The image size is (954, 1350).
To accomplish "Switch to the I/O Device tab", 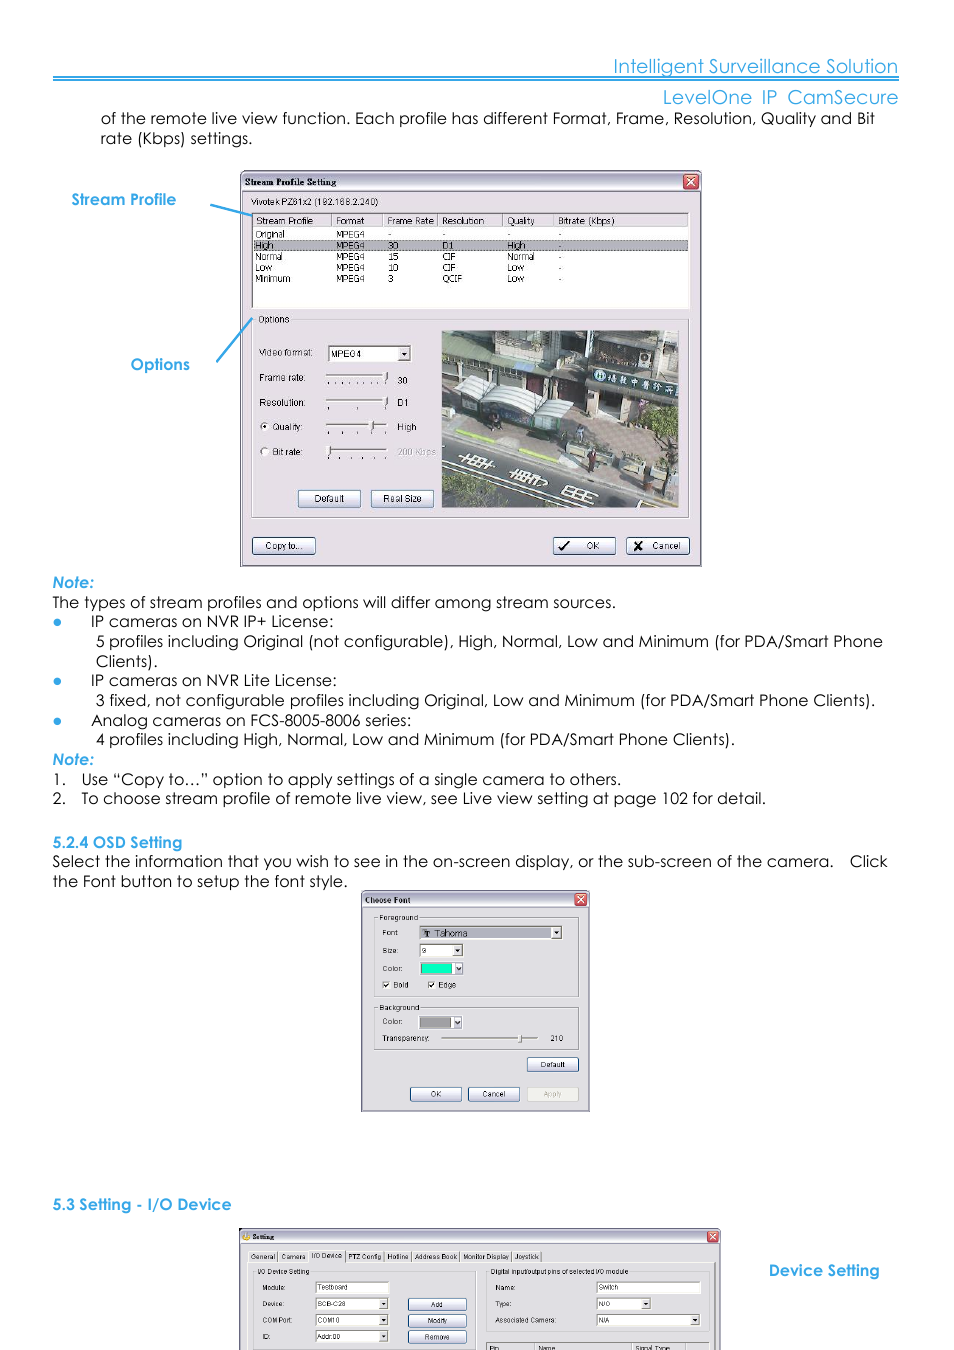I will point(326,1256).
